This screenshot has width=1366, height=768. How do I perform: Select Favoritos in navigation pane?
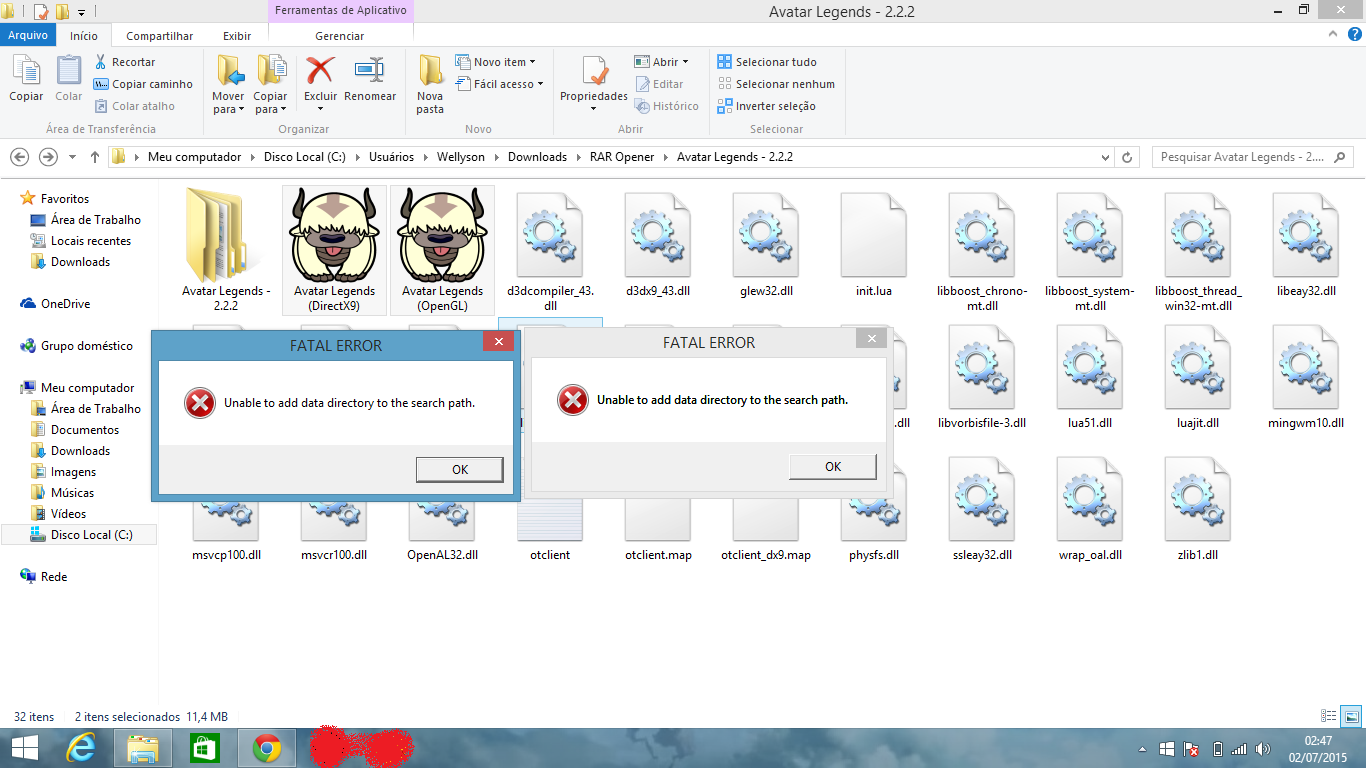click(x=65, y=199)
